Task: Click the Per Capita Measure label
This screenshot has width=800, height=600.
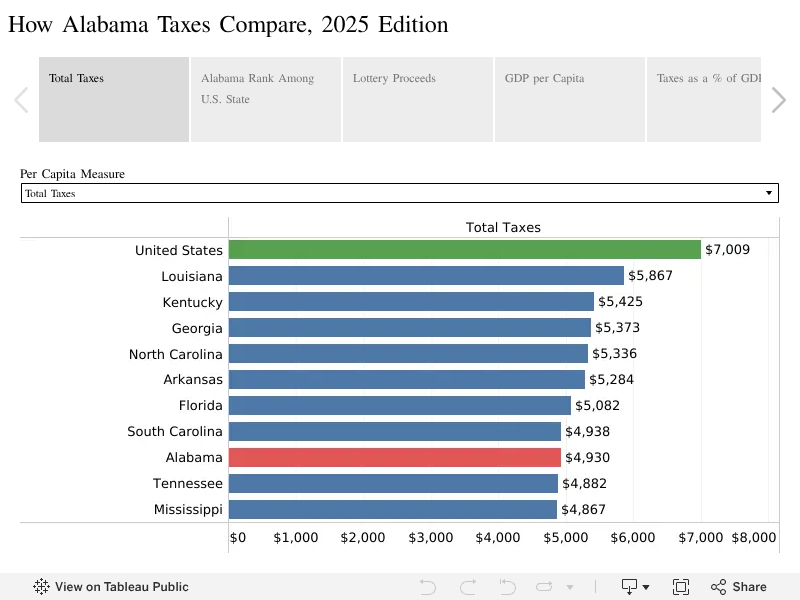Action: 72,174
